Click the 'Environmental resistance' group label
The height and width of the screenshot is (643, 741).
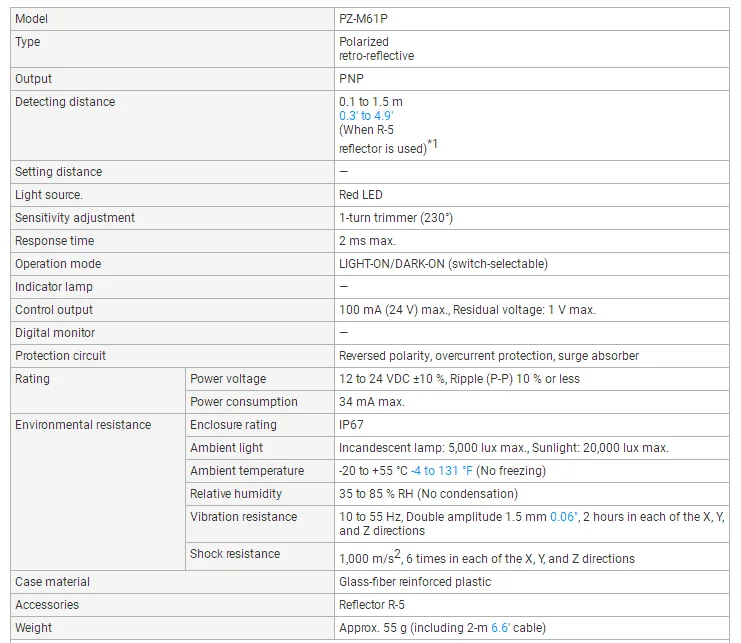pyautogui.click(x=83, y=425)
